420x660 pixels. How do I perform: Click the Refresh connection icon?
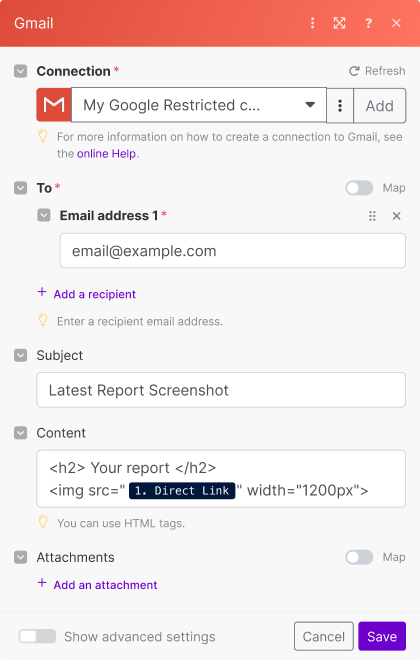tap(354, 71)
